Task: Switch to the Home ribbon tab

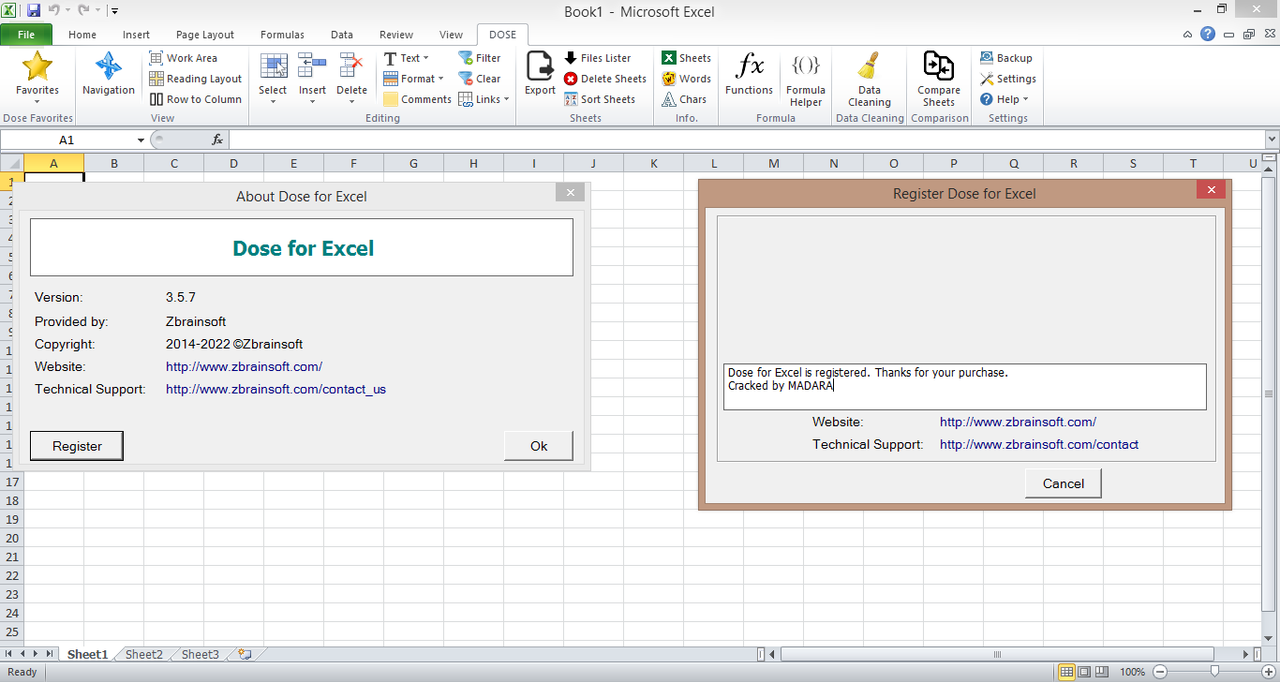Action: (x=82, y=34)
